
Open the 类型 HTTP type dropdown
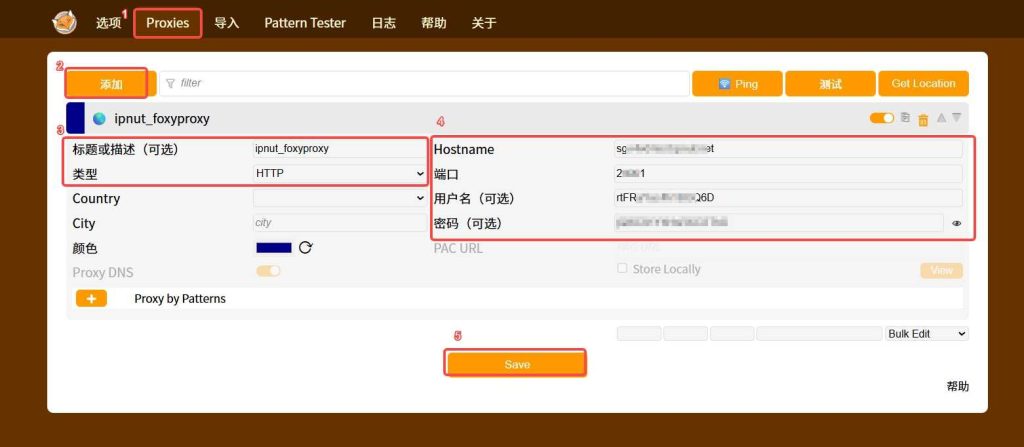tap(340, 174)
